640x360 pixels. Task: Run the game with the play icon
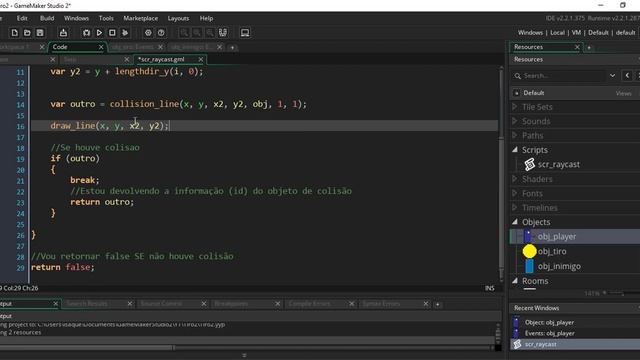[99, 33]
